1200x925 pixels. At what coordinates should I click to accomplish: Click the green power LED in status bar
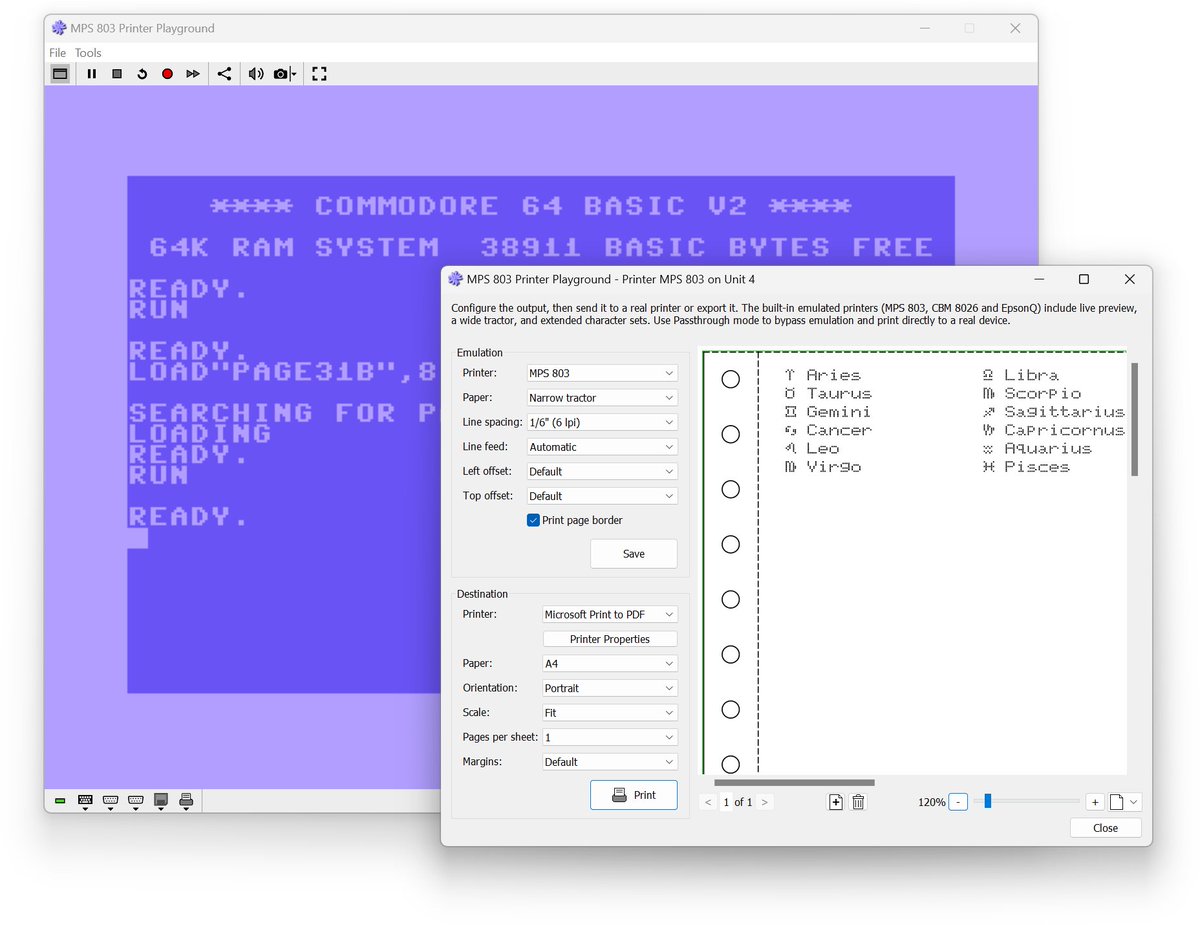[x=60, y=801]
